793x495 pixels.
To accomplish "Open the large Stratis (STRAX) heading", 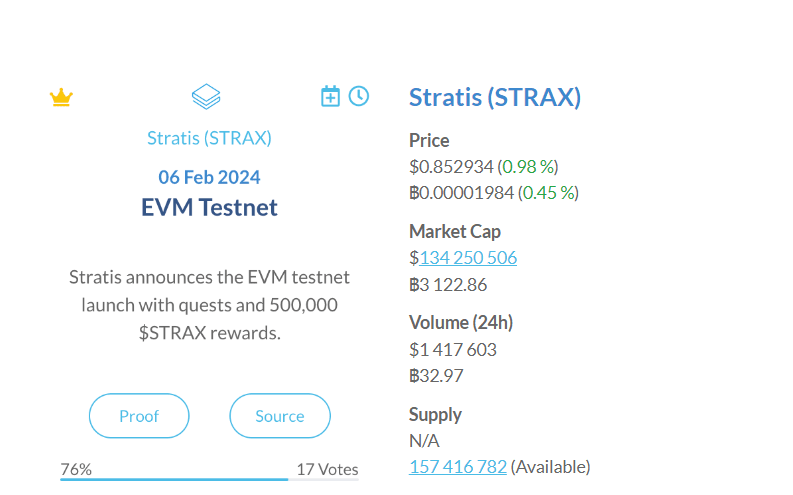I will coord(495,97).
